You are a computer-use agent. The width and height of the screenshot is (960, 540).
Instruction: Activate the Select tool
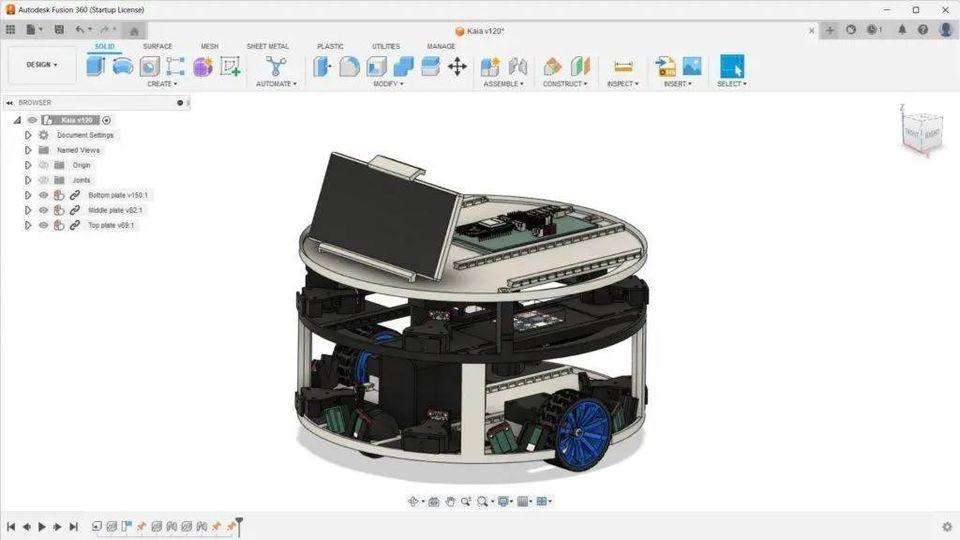click(x=732, y=66)
